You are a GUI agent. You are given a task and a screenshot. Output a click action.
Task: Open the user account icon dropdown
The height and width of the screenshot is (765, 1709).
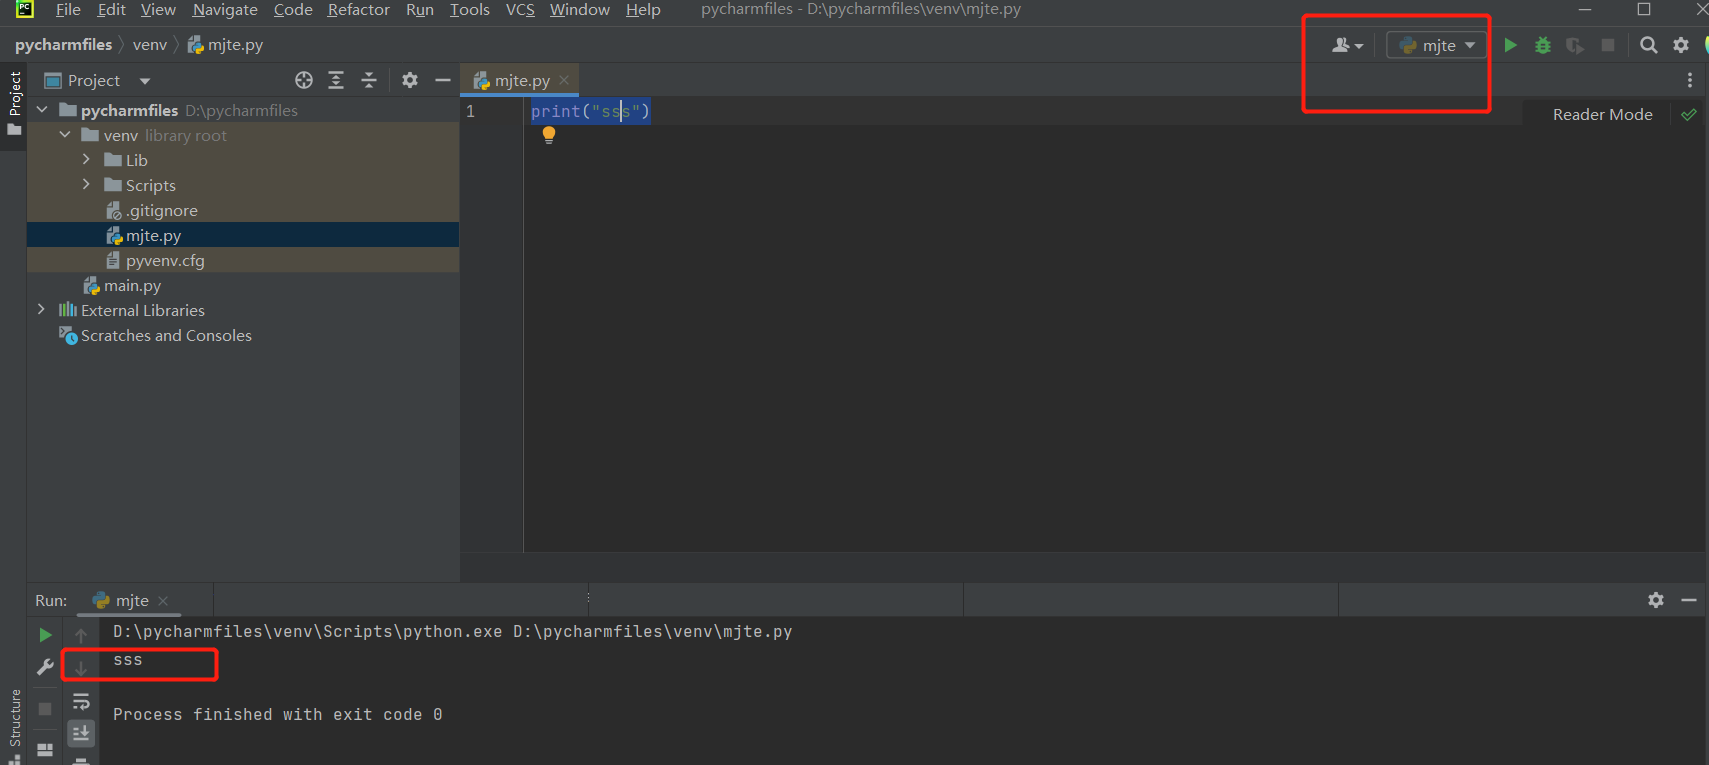pyautogui.click(x=1347, y=45)
